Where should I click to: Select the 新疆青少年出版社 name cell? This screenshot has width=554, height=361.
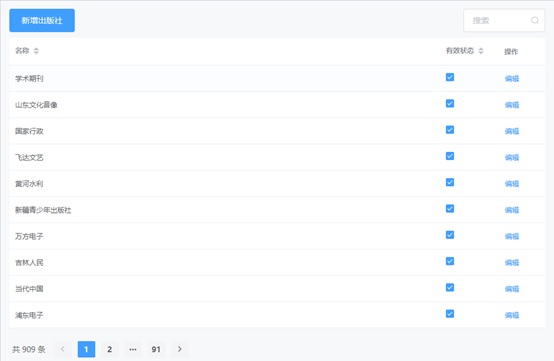(43, 210)
